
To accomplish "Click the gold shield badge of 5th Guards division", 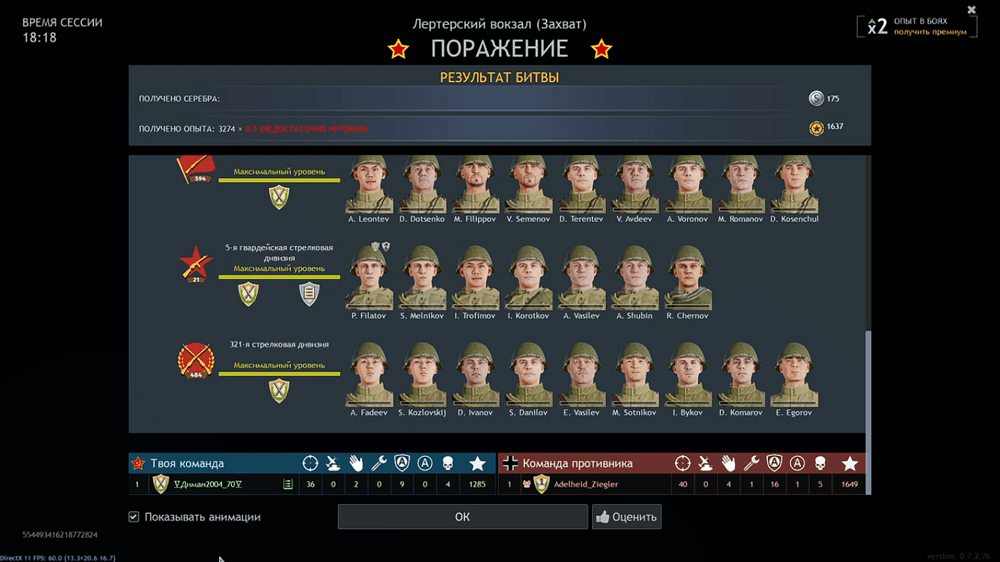I will pyautogui.click(x=248, y=294).
